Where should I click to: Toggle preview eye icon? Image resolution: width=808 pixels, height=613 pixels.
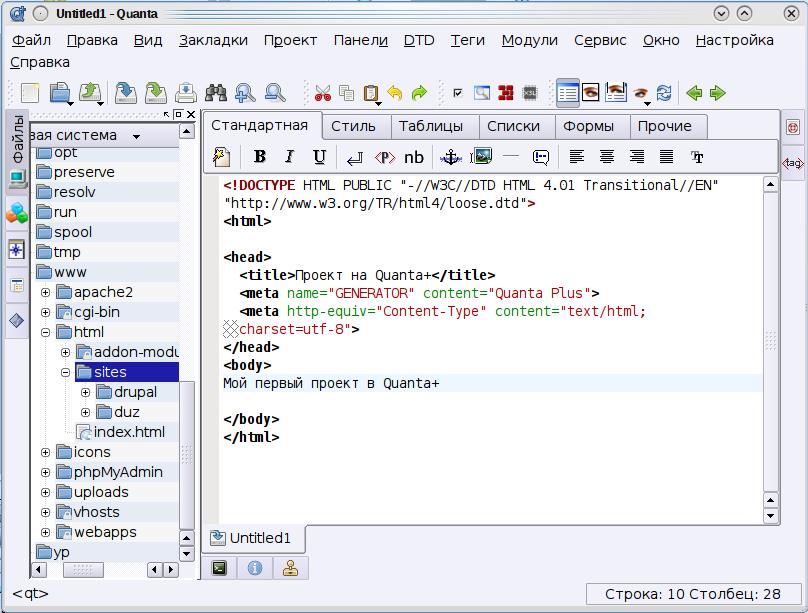pos(591,93)
